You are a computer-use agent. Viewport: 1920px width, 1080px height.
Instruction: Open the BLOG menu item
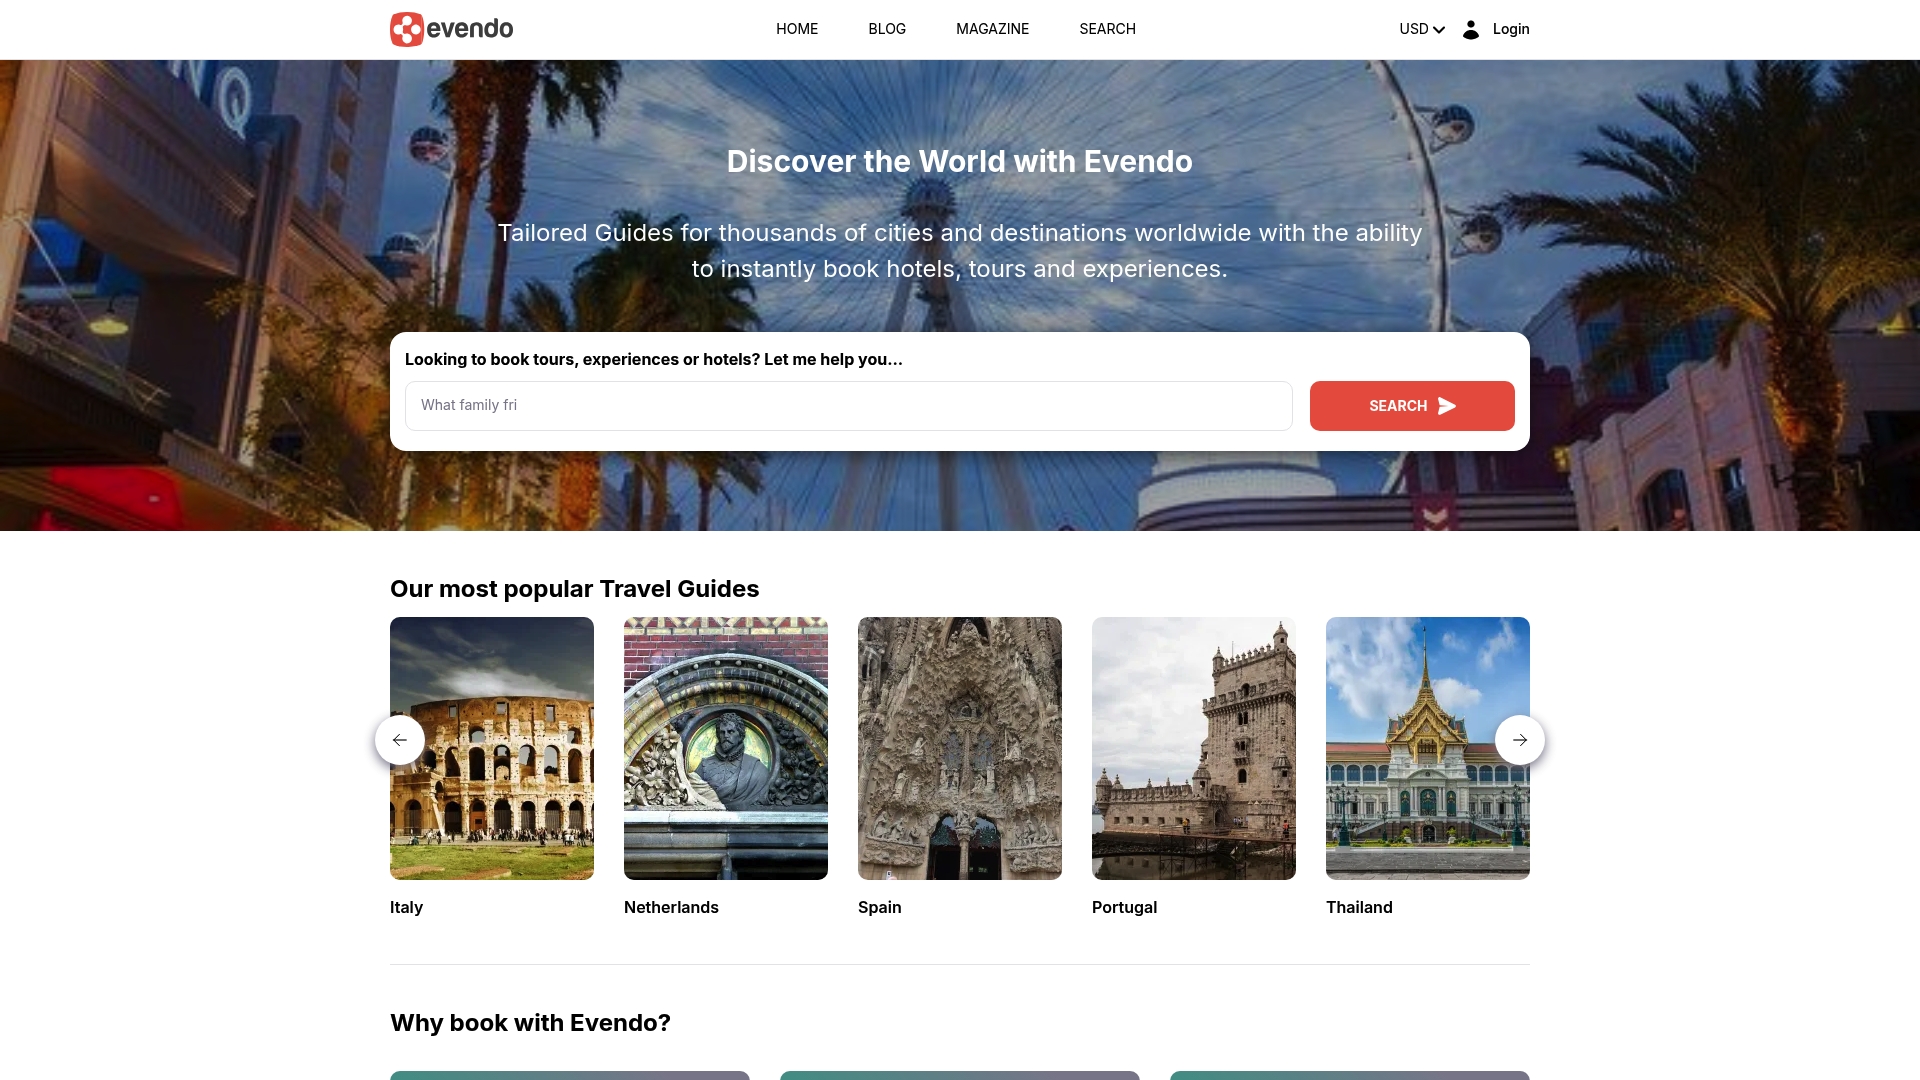886,29
